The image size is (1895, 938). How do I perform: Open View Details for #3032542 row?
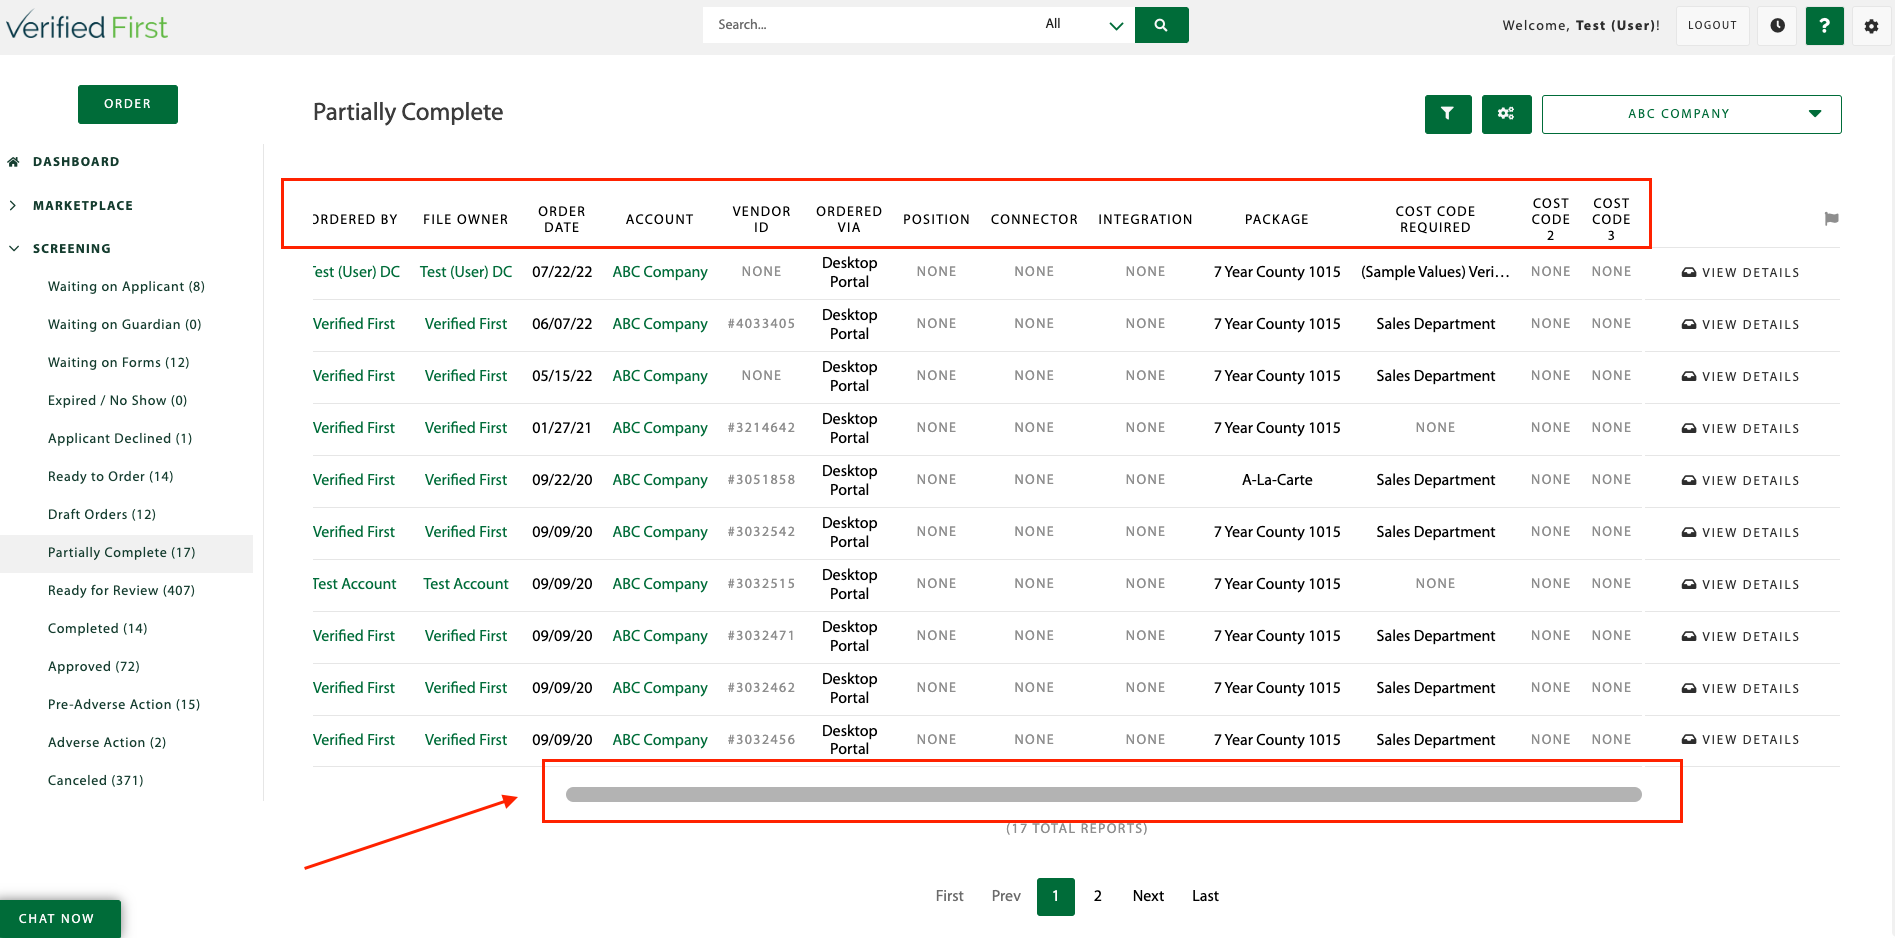(1741, 532)
